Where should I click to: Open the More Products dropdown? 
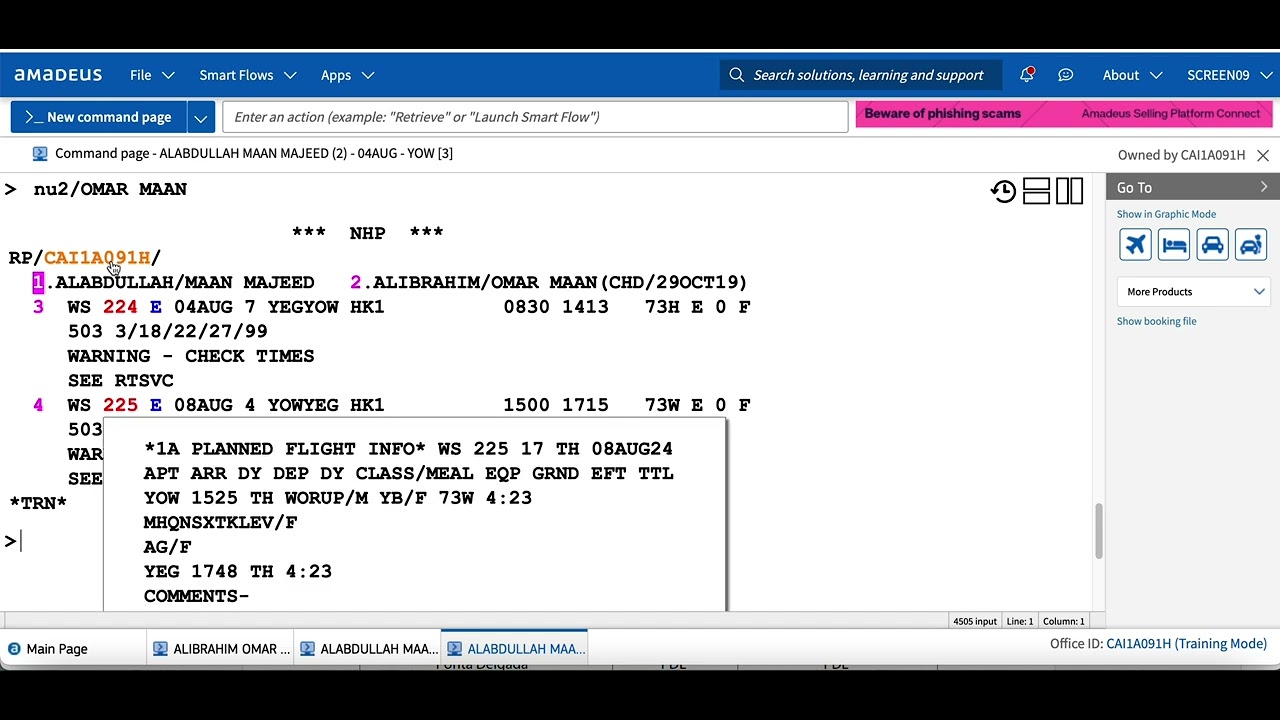pyautogui.click(x=1193, y=292)
